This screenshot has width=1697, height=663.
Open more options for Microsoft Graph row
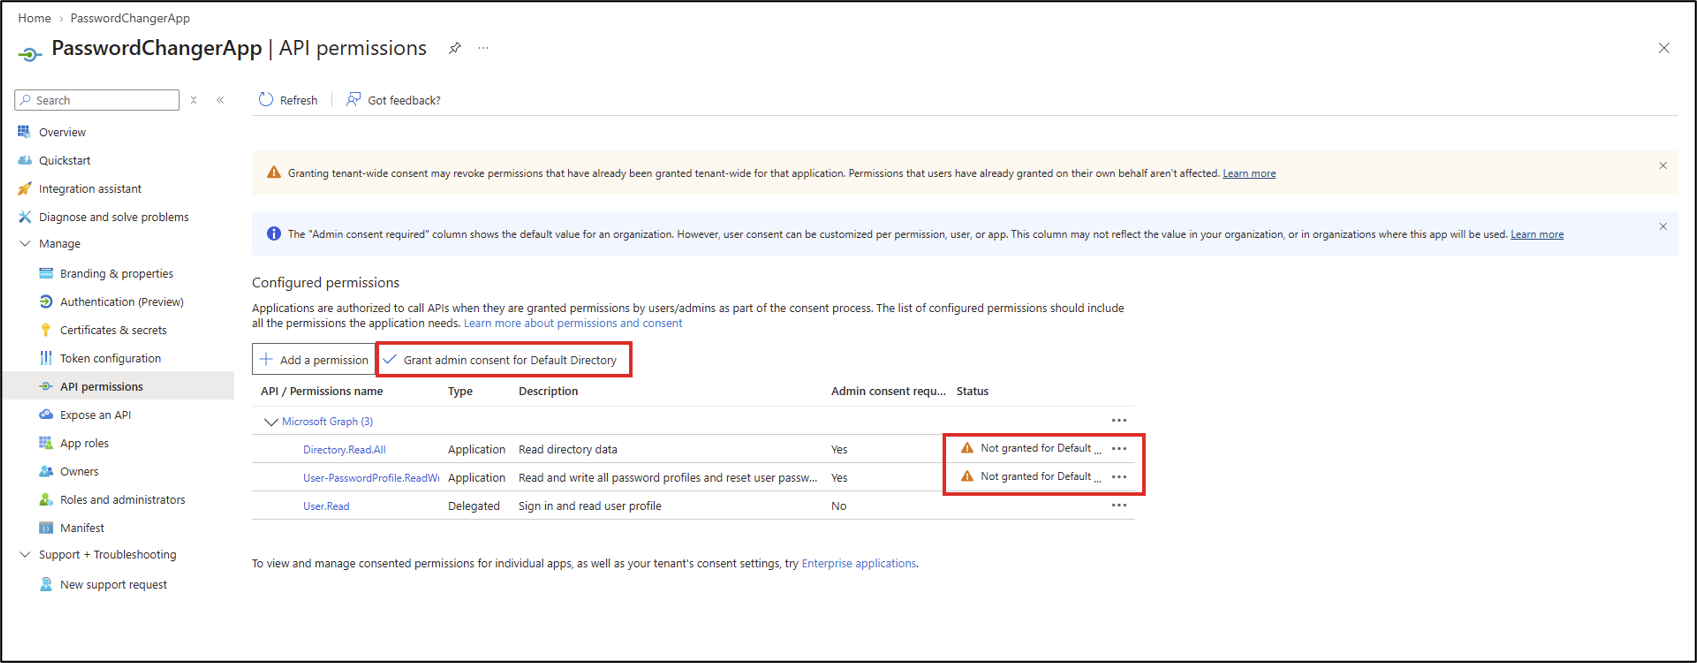(x=1119, y=421)
